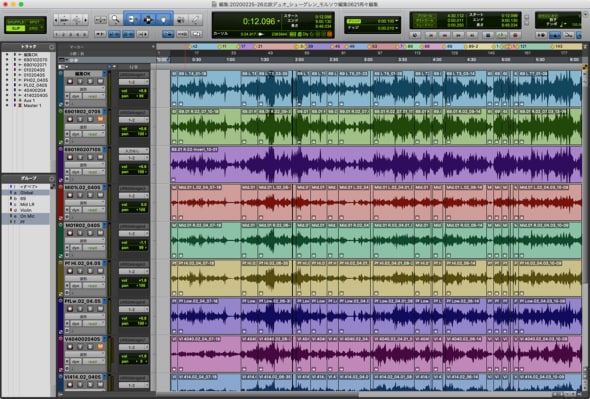Click the Return to Zero transport button
The height and width of the screenshot is (399, 590).
431,35
